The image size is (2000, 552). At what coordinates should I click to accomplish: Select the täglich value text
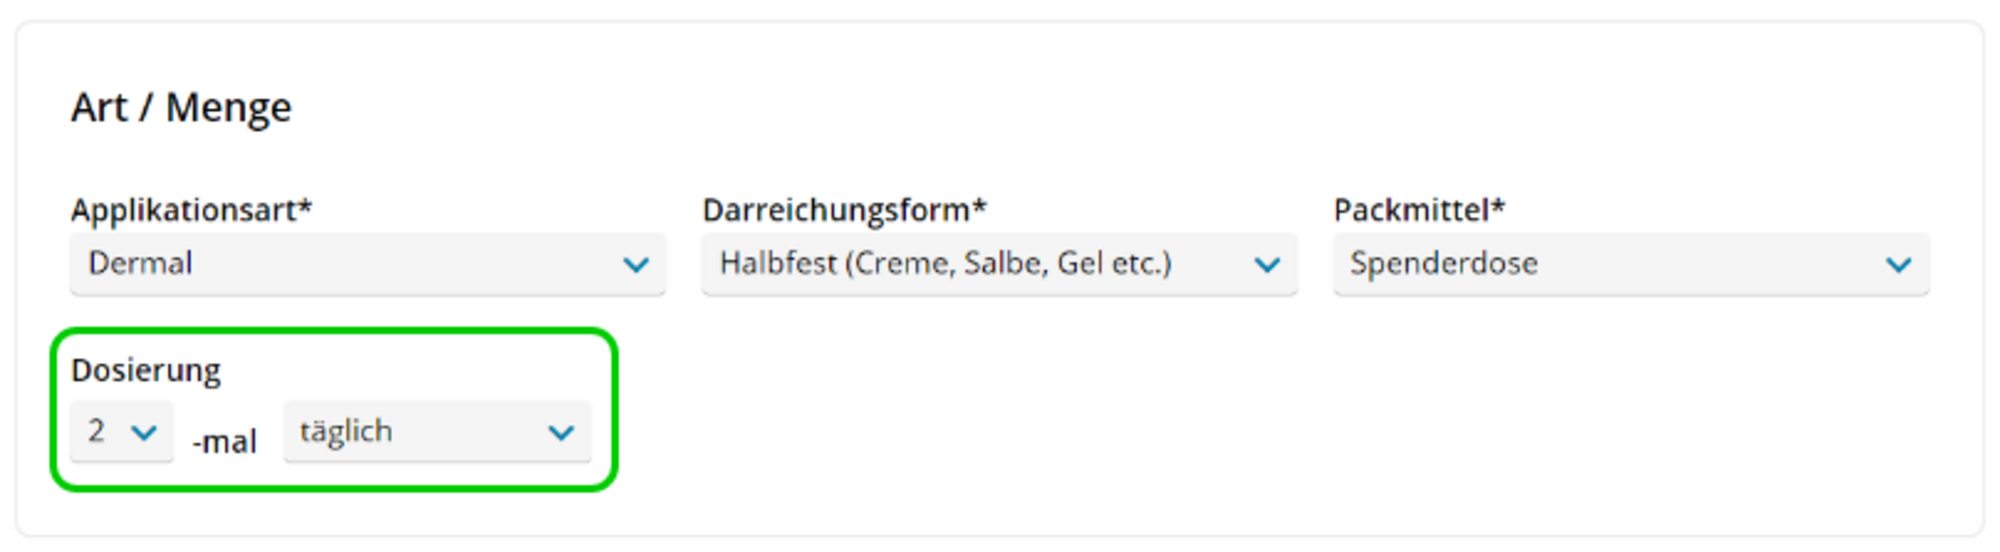[x=346, y=432]
